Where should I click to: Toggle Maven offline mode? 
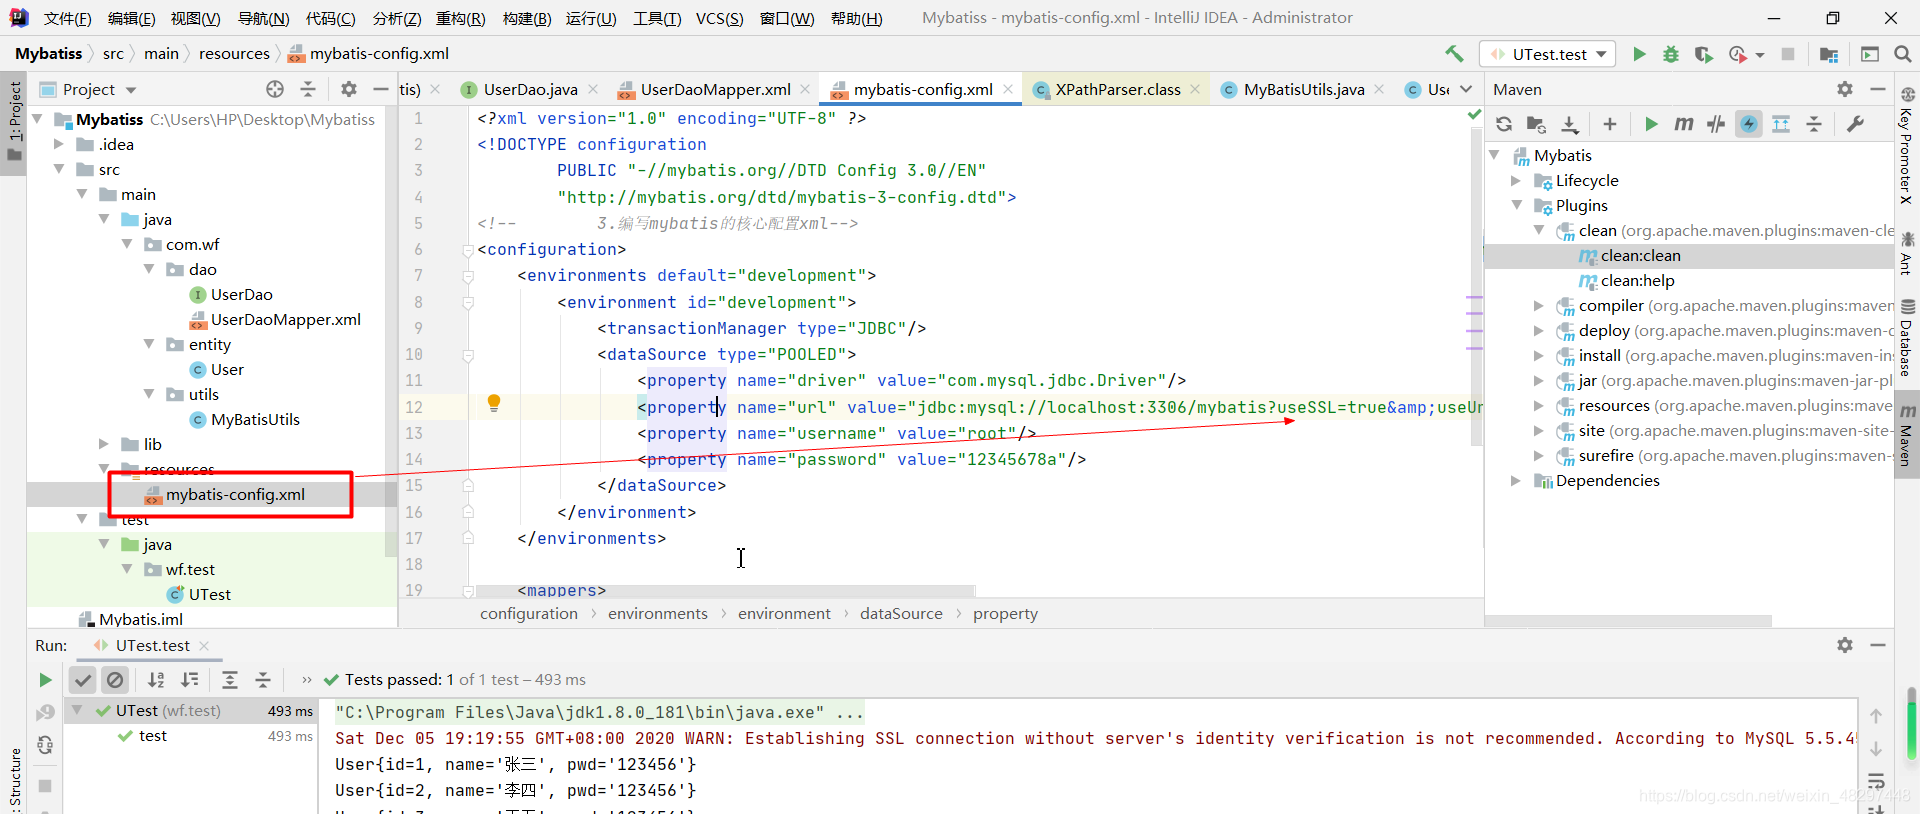point(1716,124)
